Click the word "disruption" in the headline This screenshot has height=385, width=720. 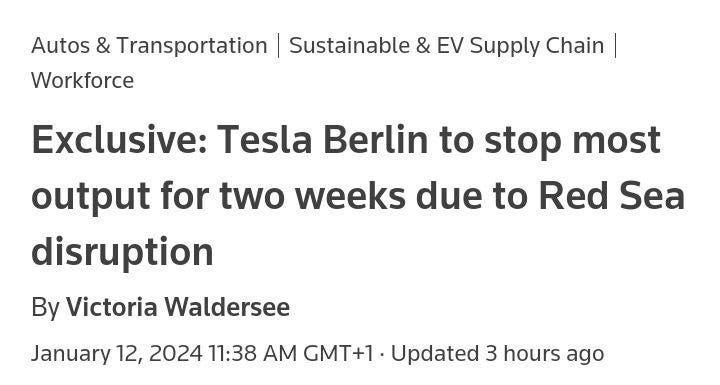pos(122,252)
